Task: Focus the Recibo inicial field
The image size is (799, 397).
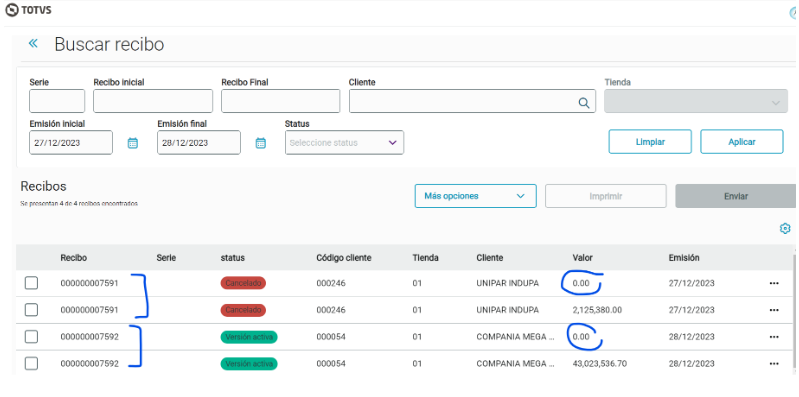Action: pyautogui.click(x=153, y=101)
